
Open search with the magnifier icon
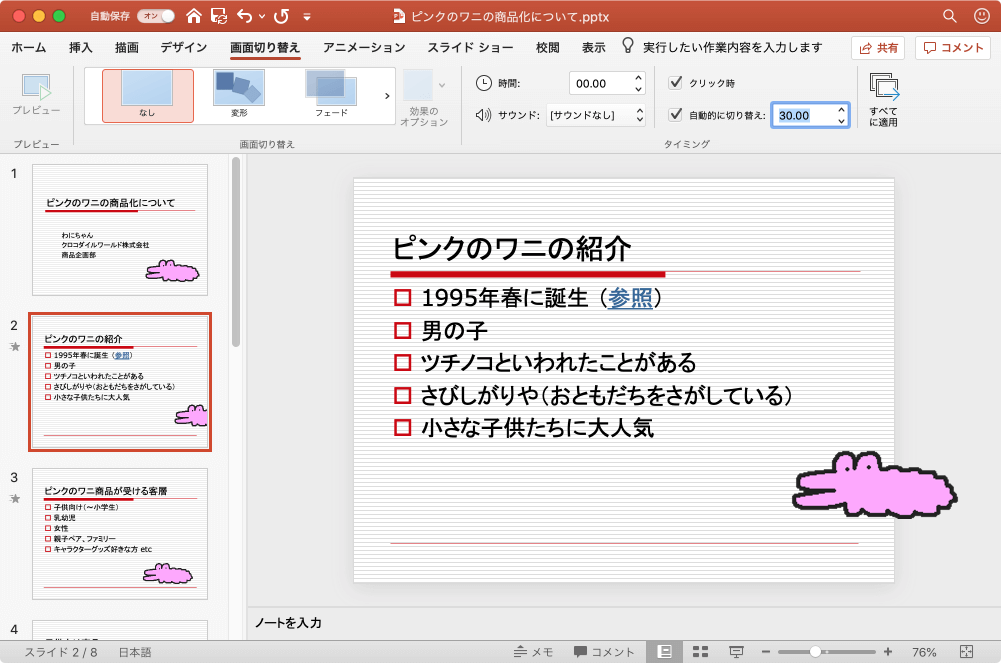pos(950,16)
